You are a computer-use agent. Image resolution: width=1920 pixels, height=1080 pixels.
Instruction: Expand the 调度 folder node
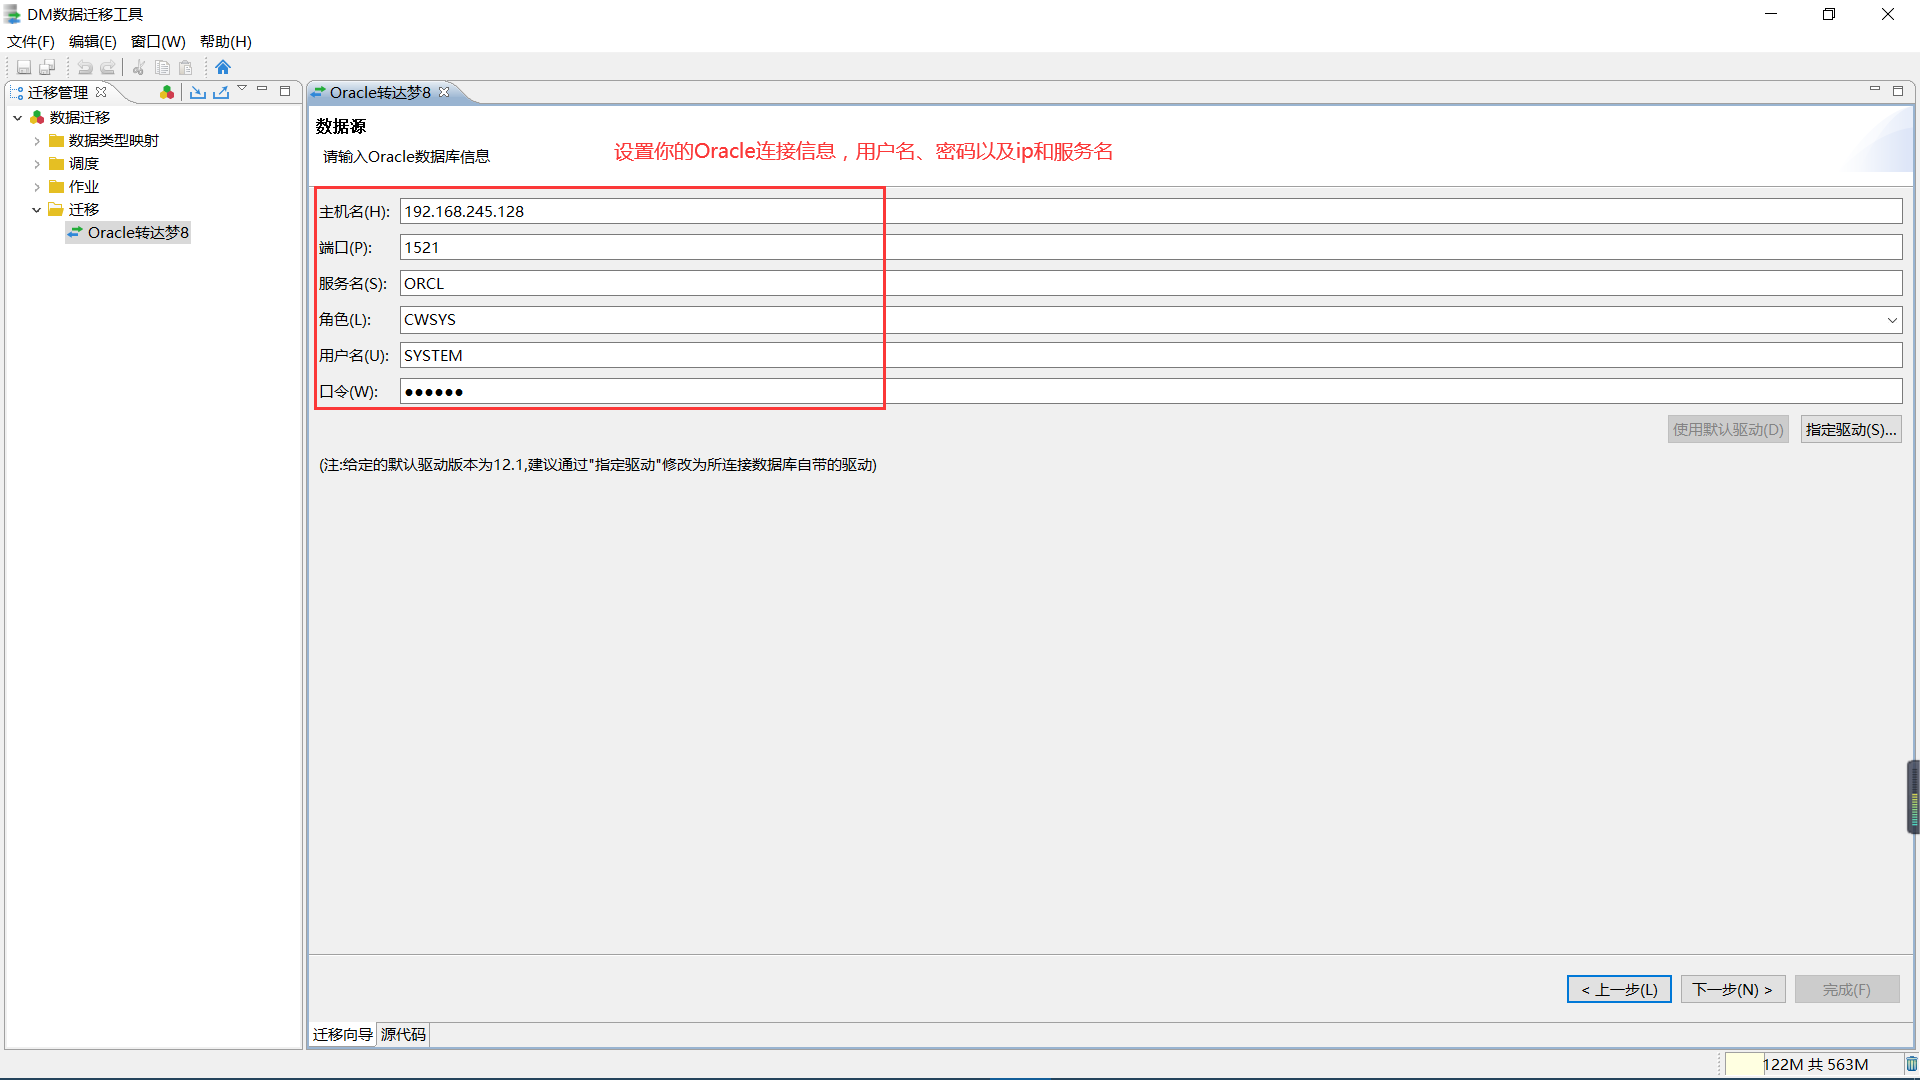[37, 164]
